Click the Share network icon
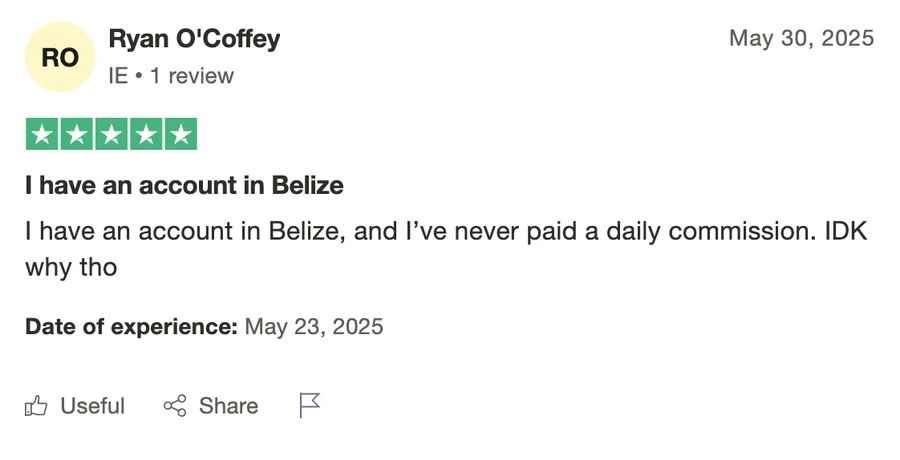This screenshot has height=460, width=900. coord(175,405)
